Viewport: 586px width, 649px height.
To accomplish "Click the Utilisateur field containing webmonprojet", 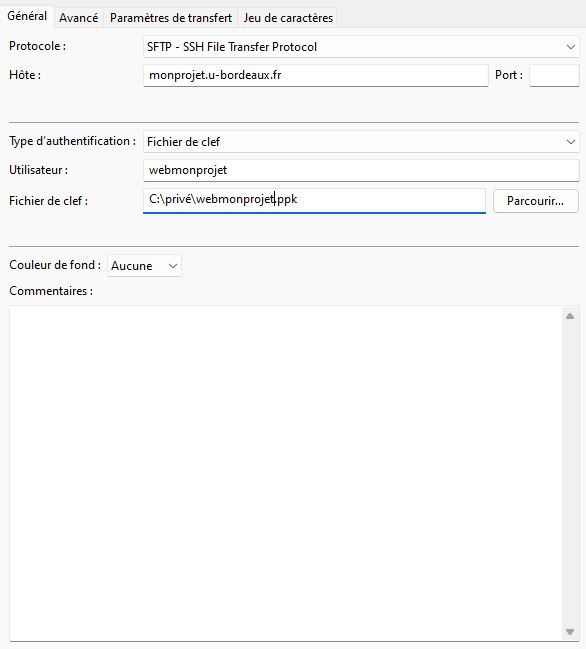I will (361, 170).
